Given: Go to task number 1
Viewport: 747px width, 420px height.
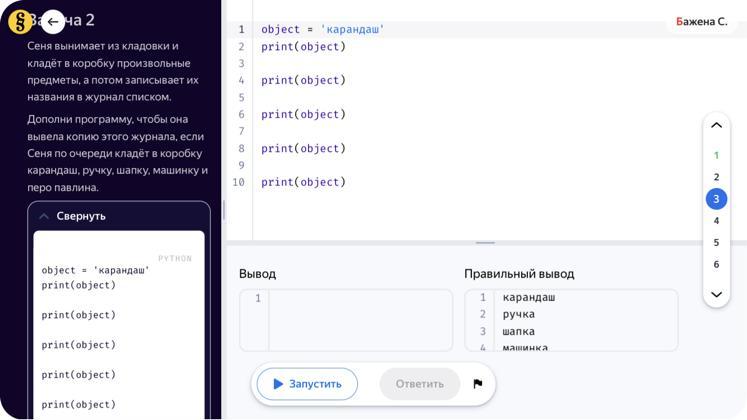Looking at the screenshot, I should click(716, 155).
